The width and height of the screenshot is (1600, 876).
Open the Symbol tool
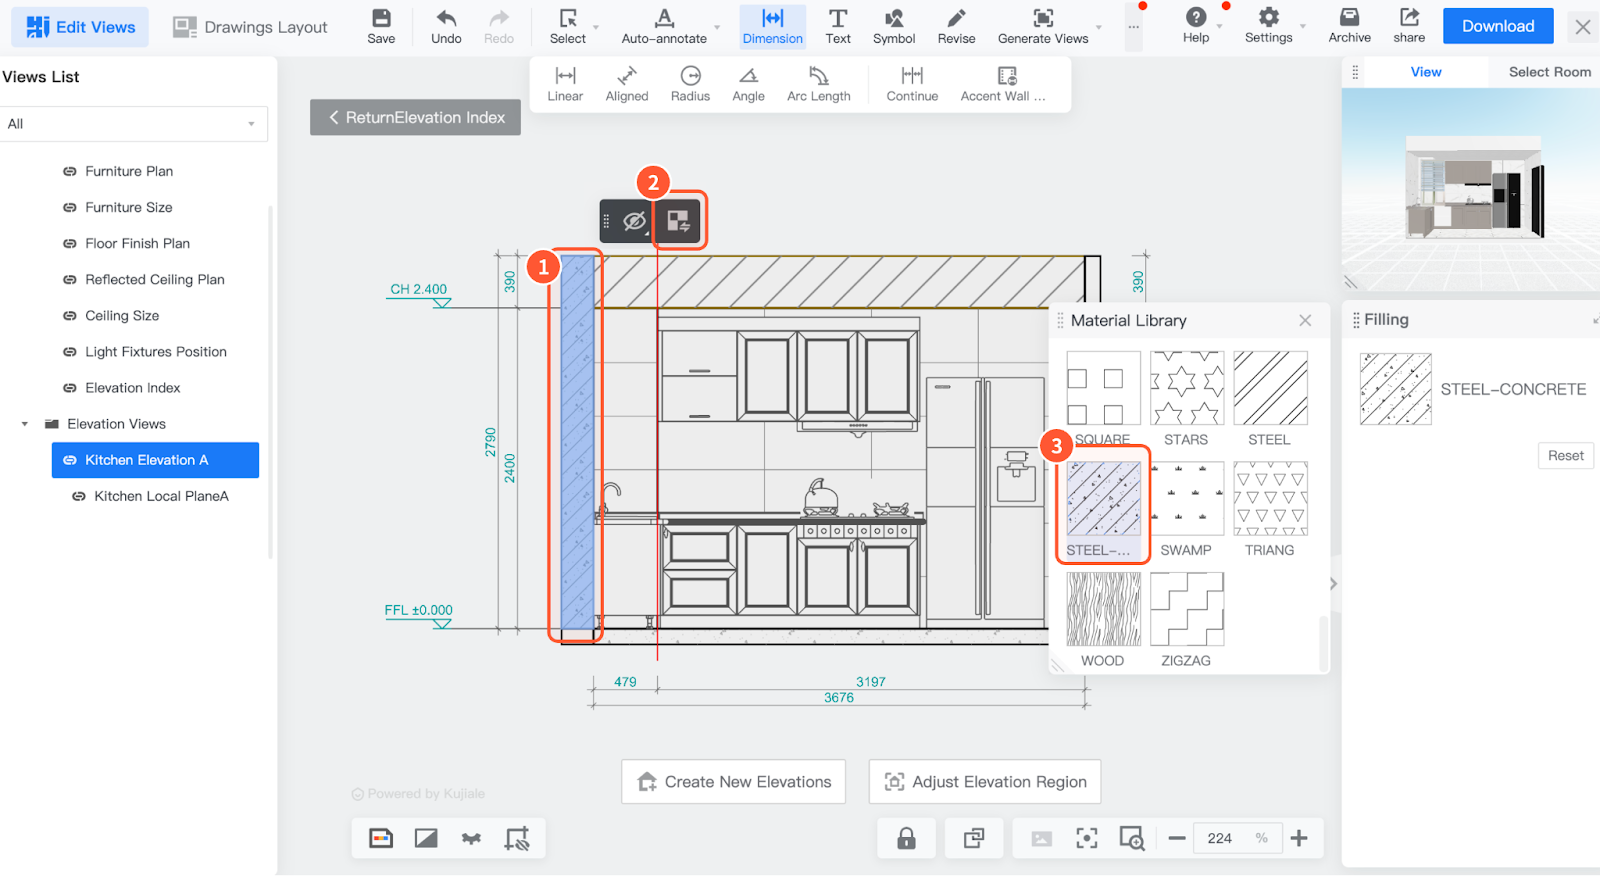click(893, 27)
